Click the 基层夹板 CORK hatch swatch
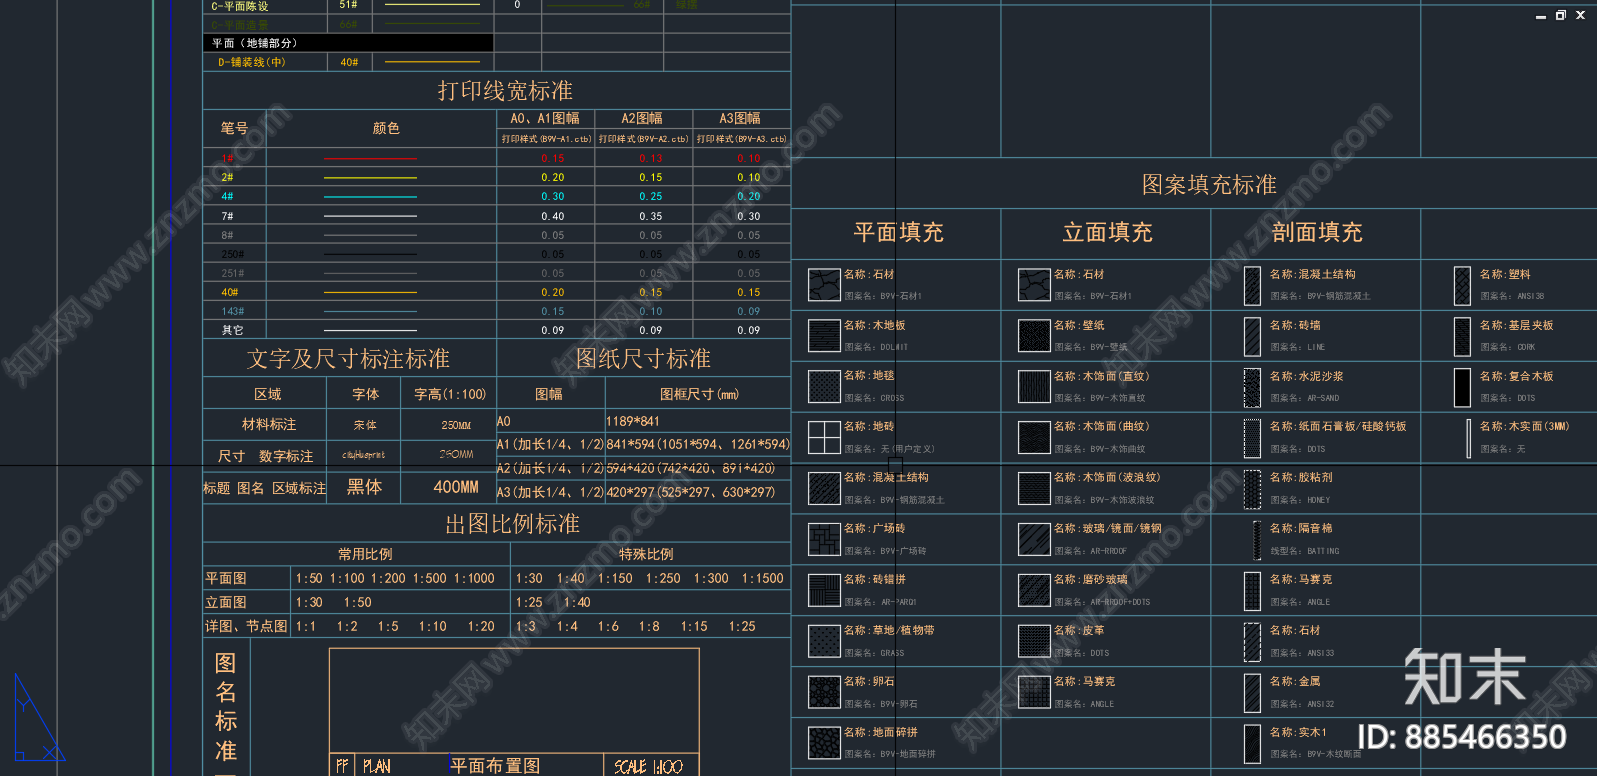The height and width of the screenshot is (776, 1597). 1462,337
